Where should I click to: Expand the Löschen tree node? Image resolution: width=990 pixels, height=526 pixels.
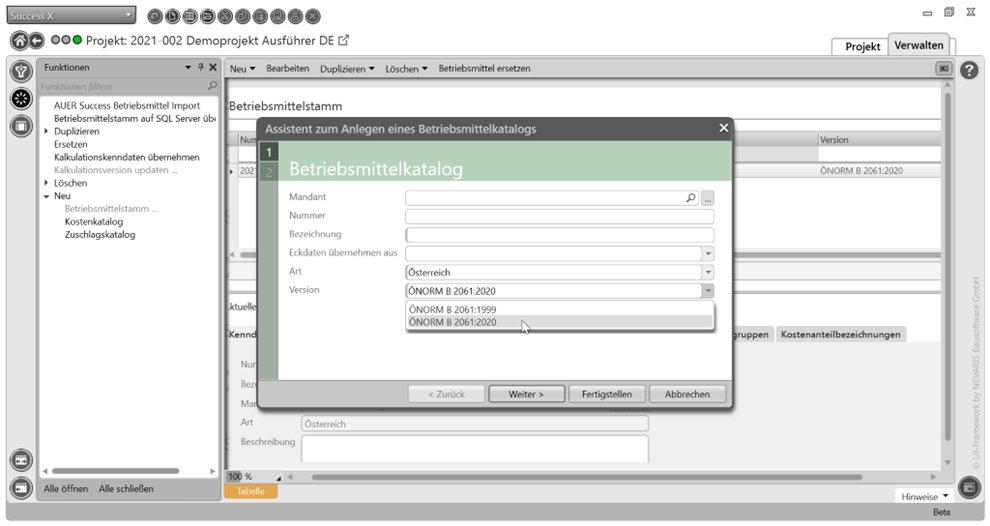[x=46, y=183]
